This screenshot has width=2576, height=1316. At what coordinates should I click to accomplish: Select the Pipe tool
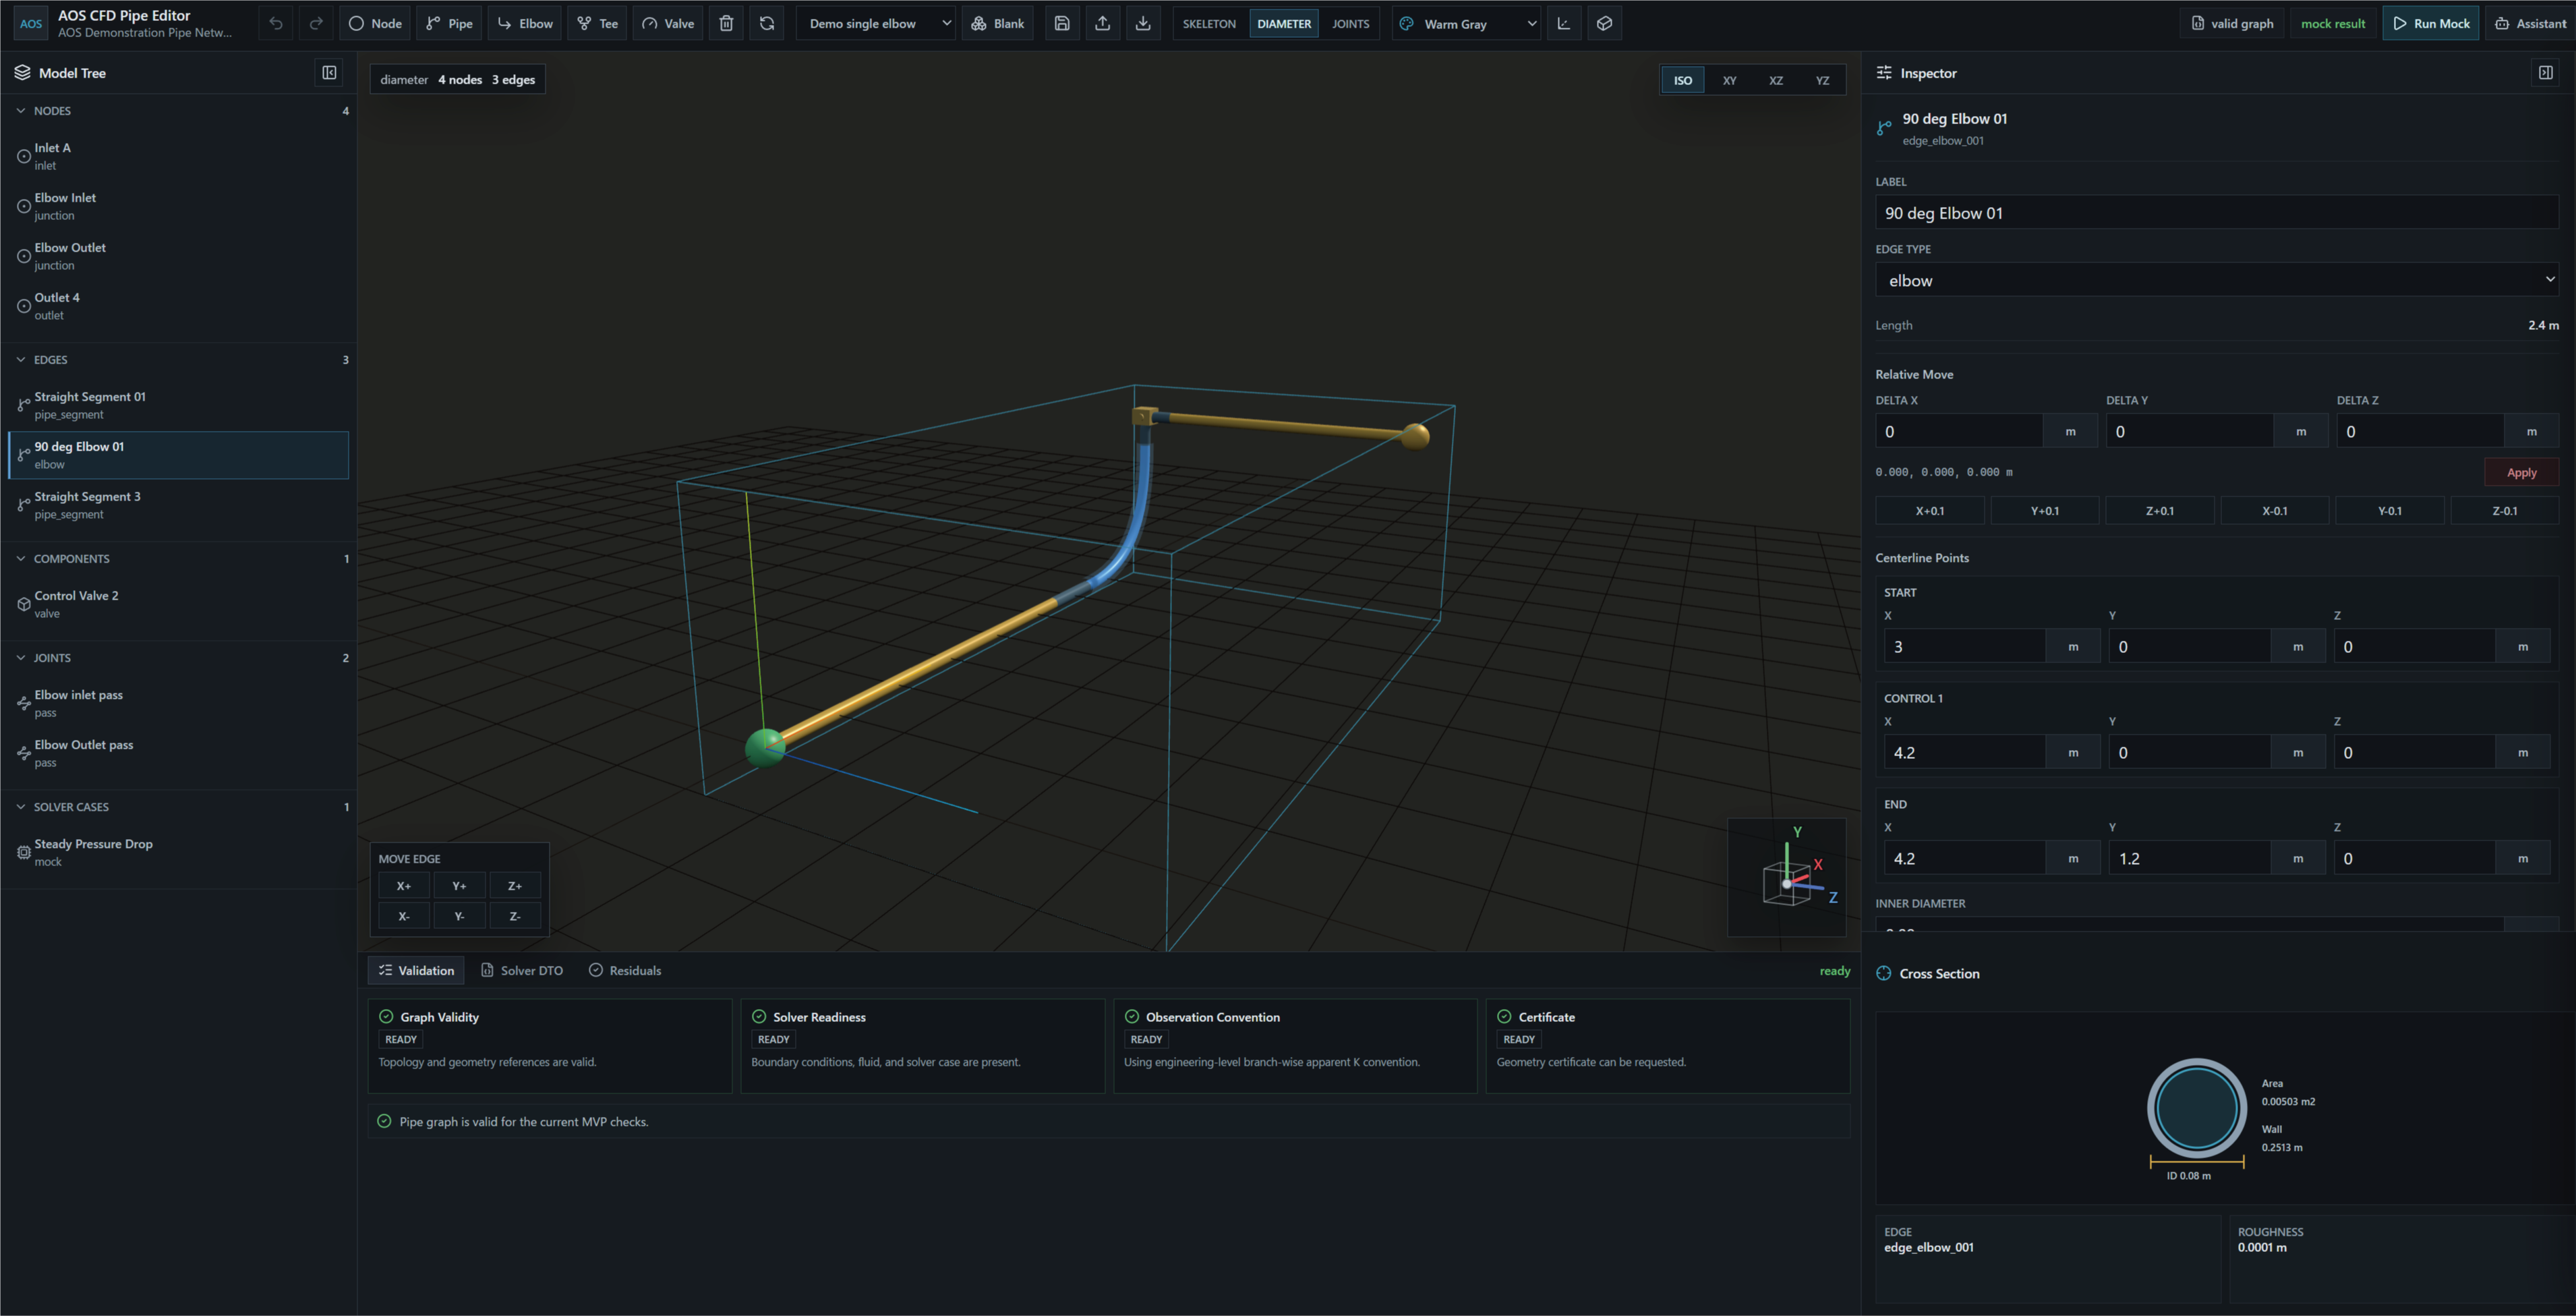(449, 23)
